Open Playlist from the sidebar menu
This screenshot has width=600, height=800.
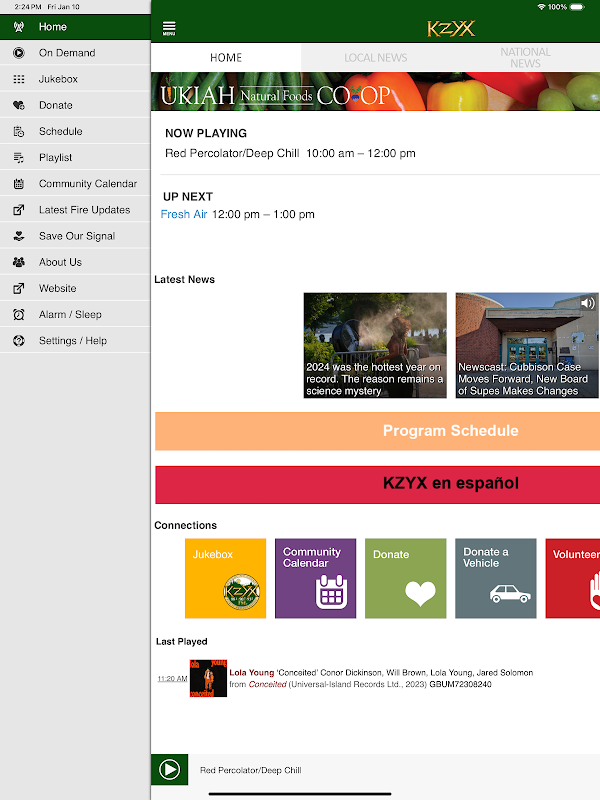[76, 158]
